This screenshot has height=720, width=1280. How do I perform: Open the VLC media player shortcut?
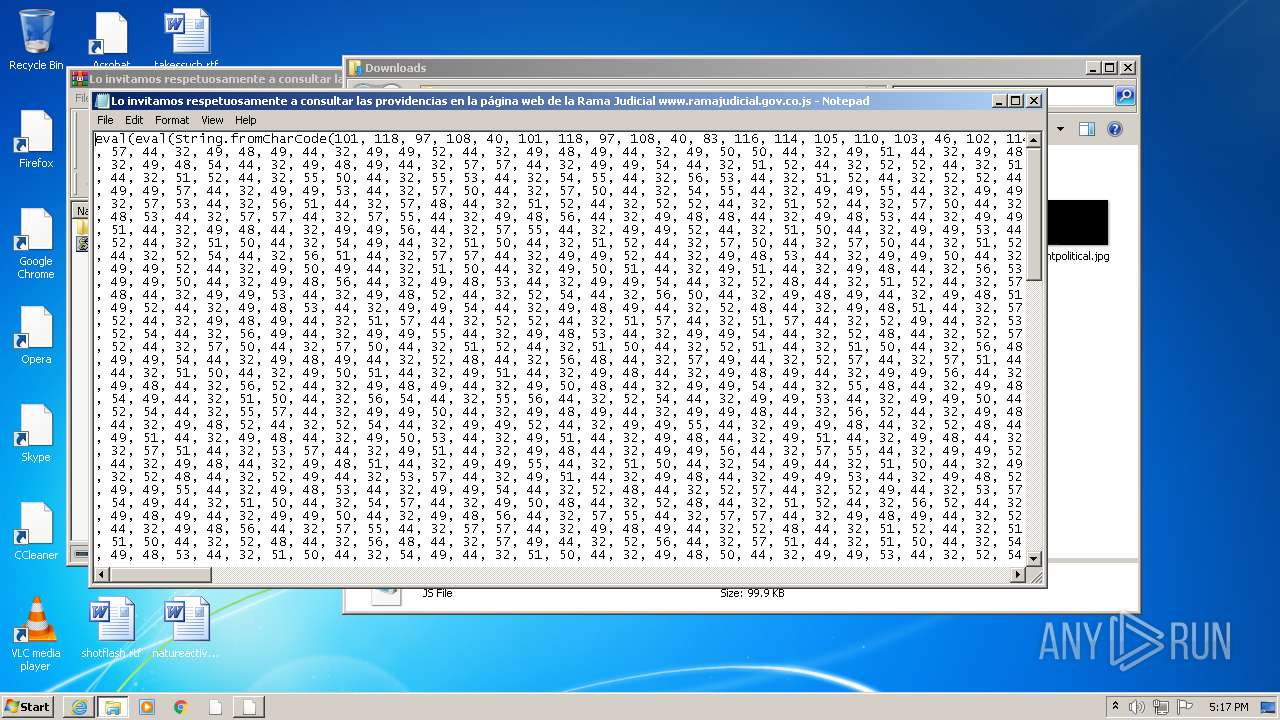coord(36,634)
